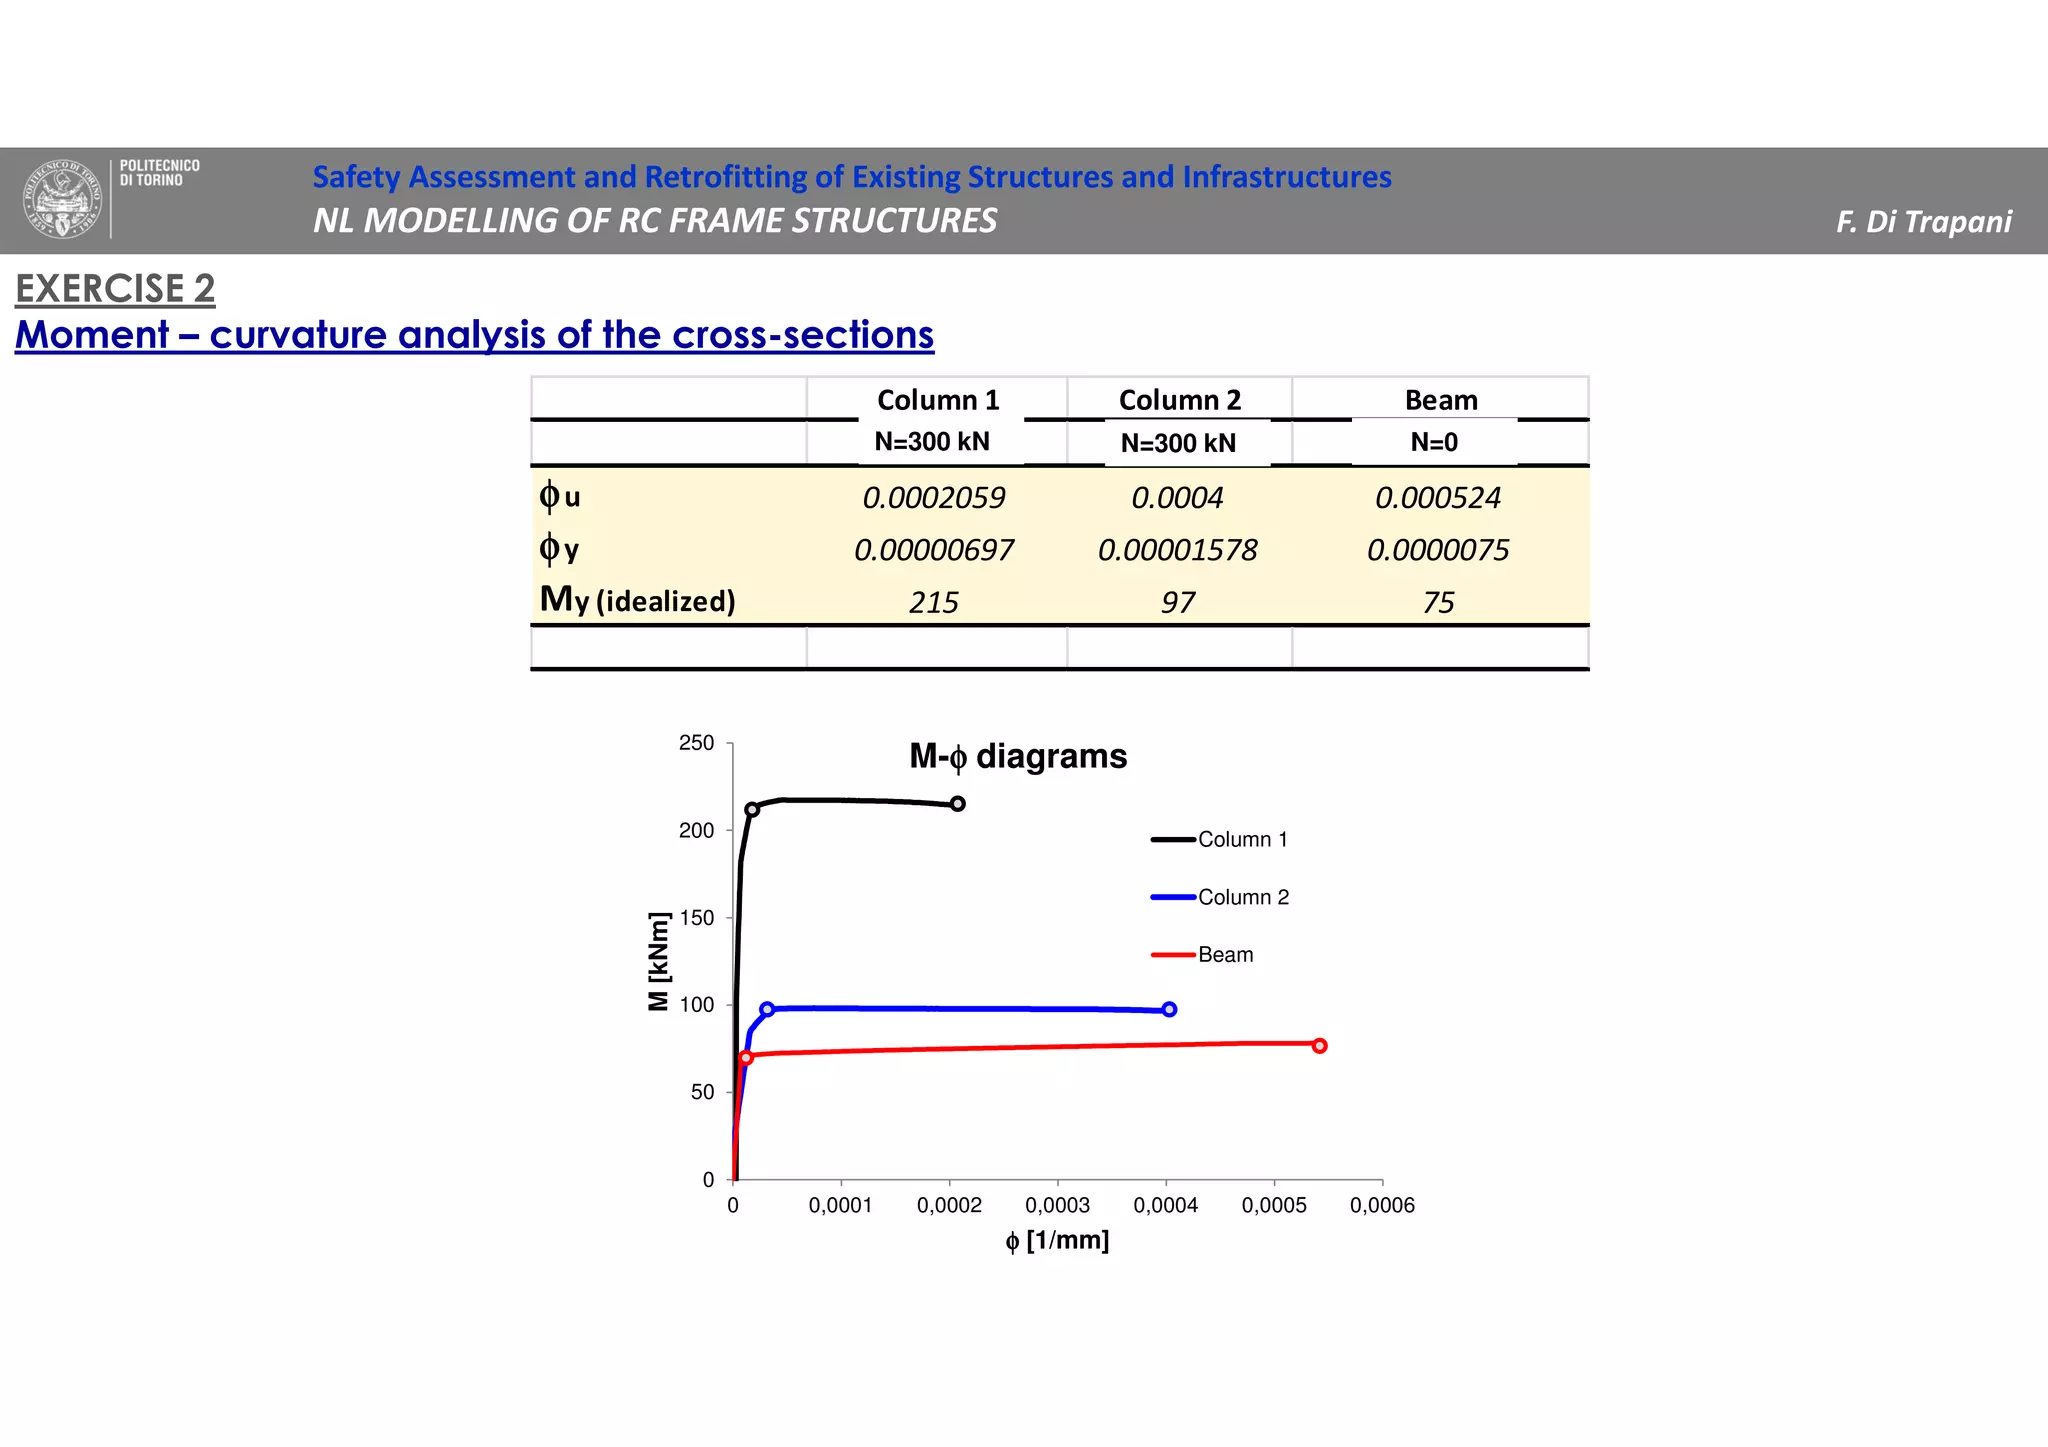The image size is (2048, 1447).
Task: Click the Column 1 yield point marker
Action: pyautogui.click(x=752, y=810)
